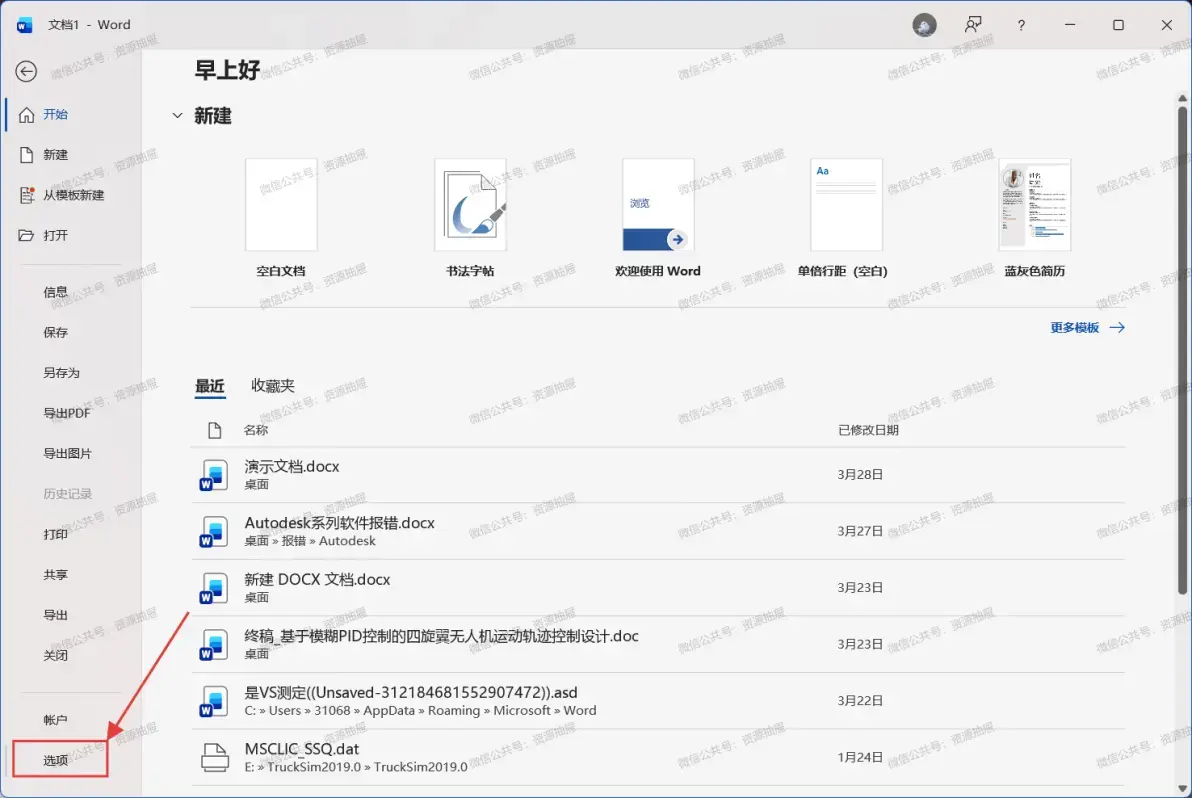
Task: Click the scrollbar down arrow
Action: 1182,788
